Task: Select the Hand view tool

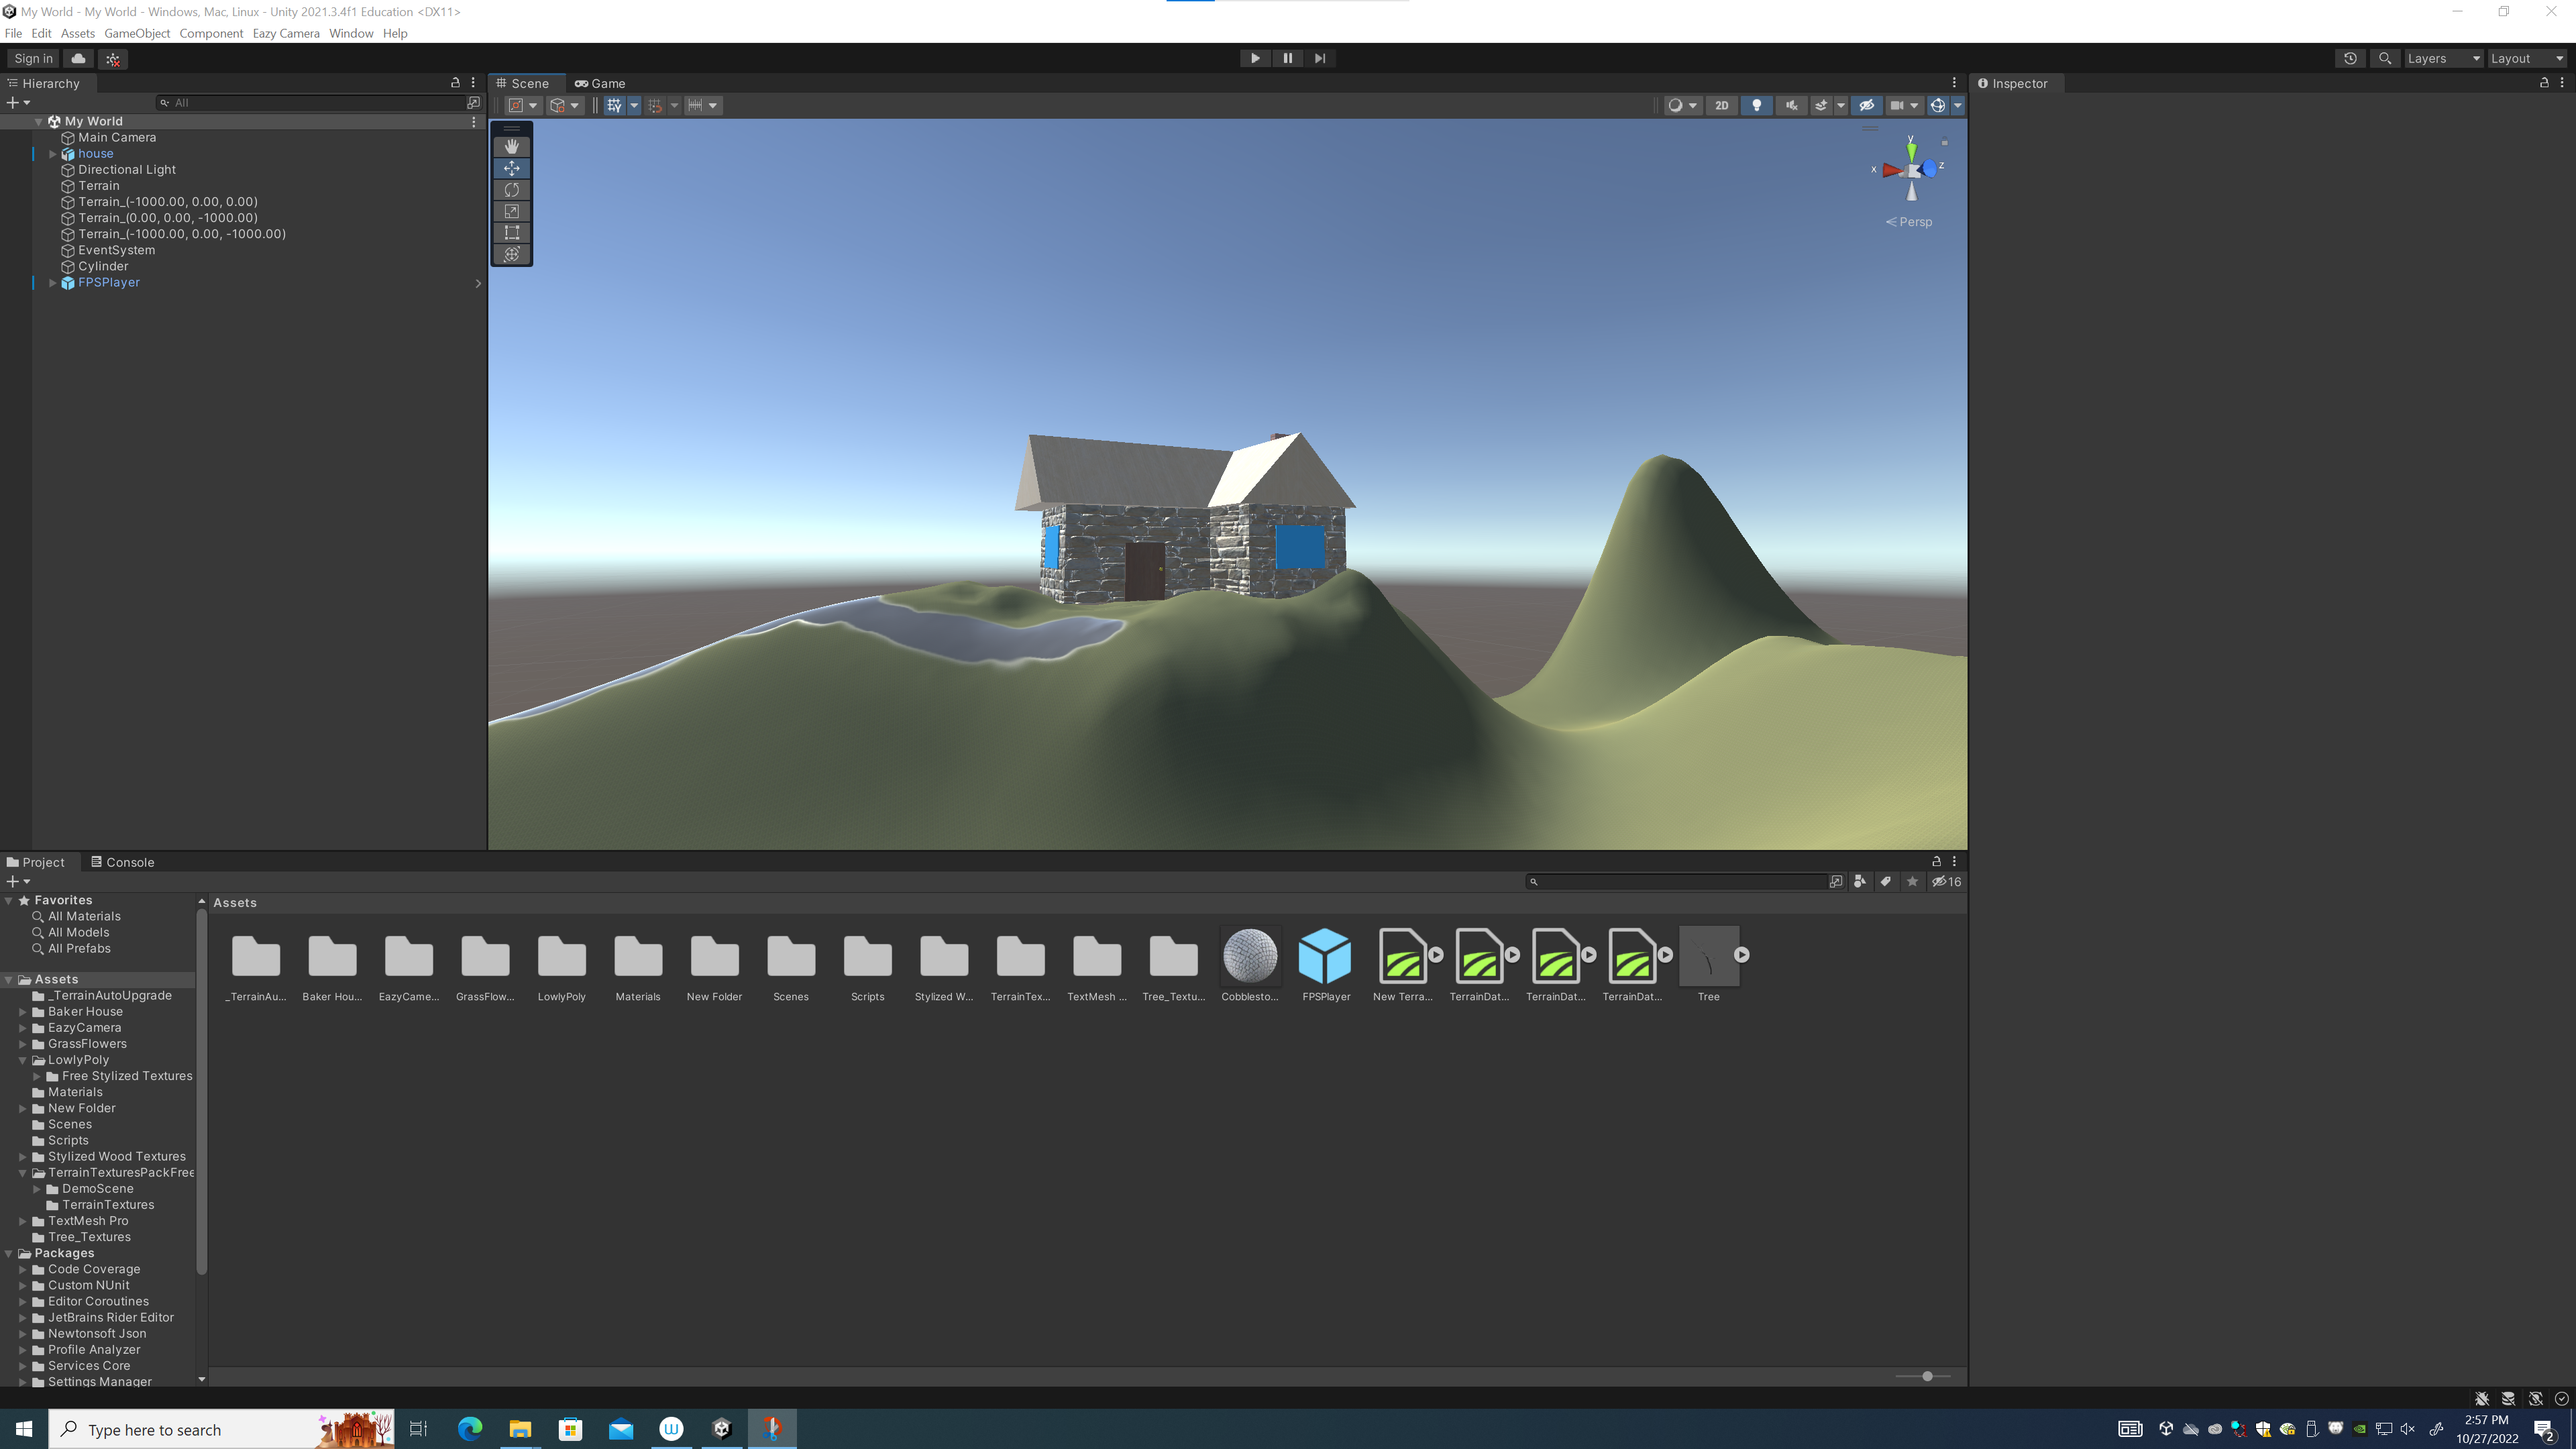Action: [x=511, y=146]
